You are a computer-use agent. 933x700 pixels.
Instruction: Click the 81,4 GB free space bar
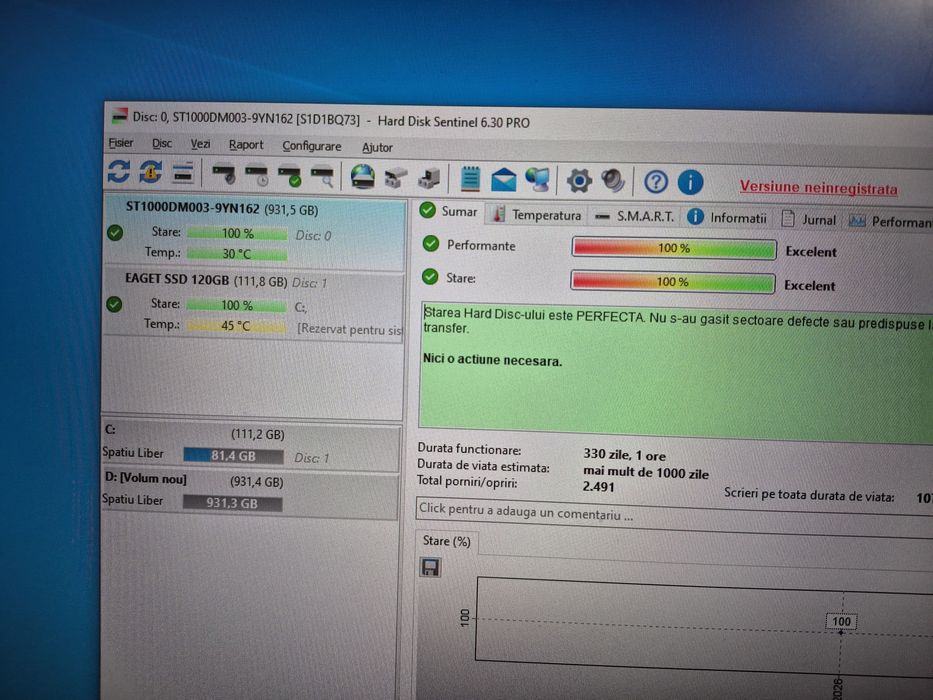coord(233,456)
